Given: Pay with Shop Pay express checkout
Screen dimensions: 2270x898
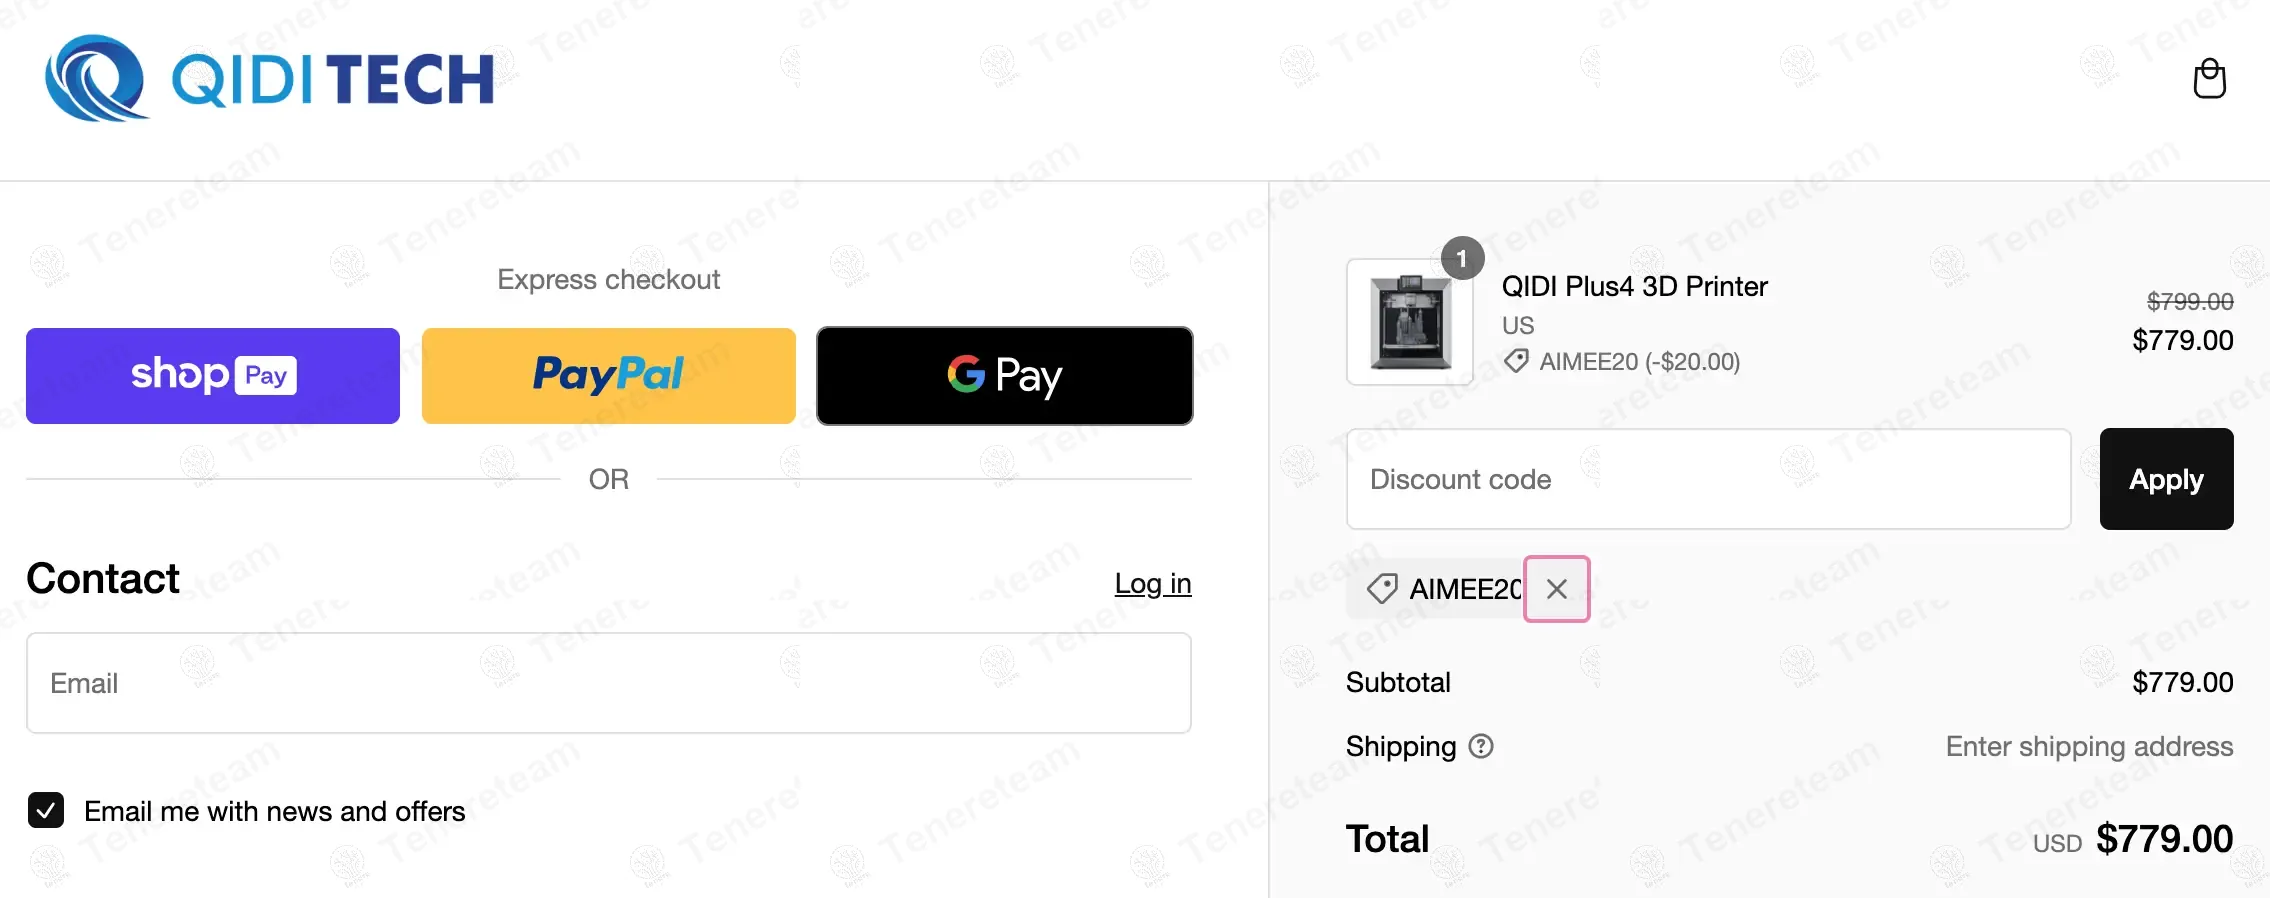Looking at the screenshot, I should click(x=213, y=376).
